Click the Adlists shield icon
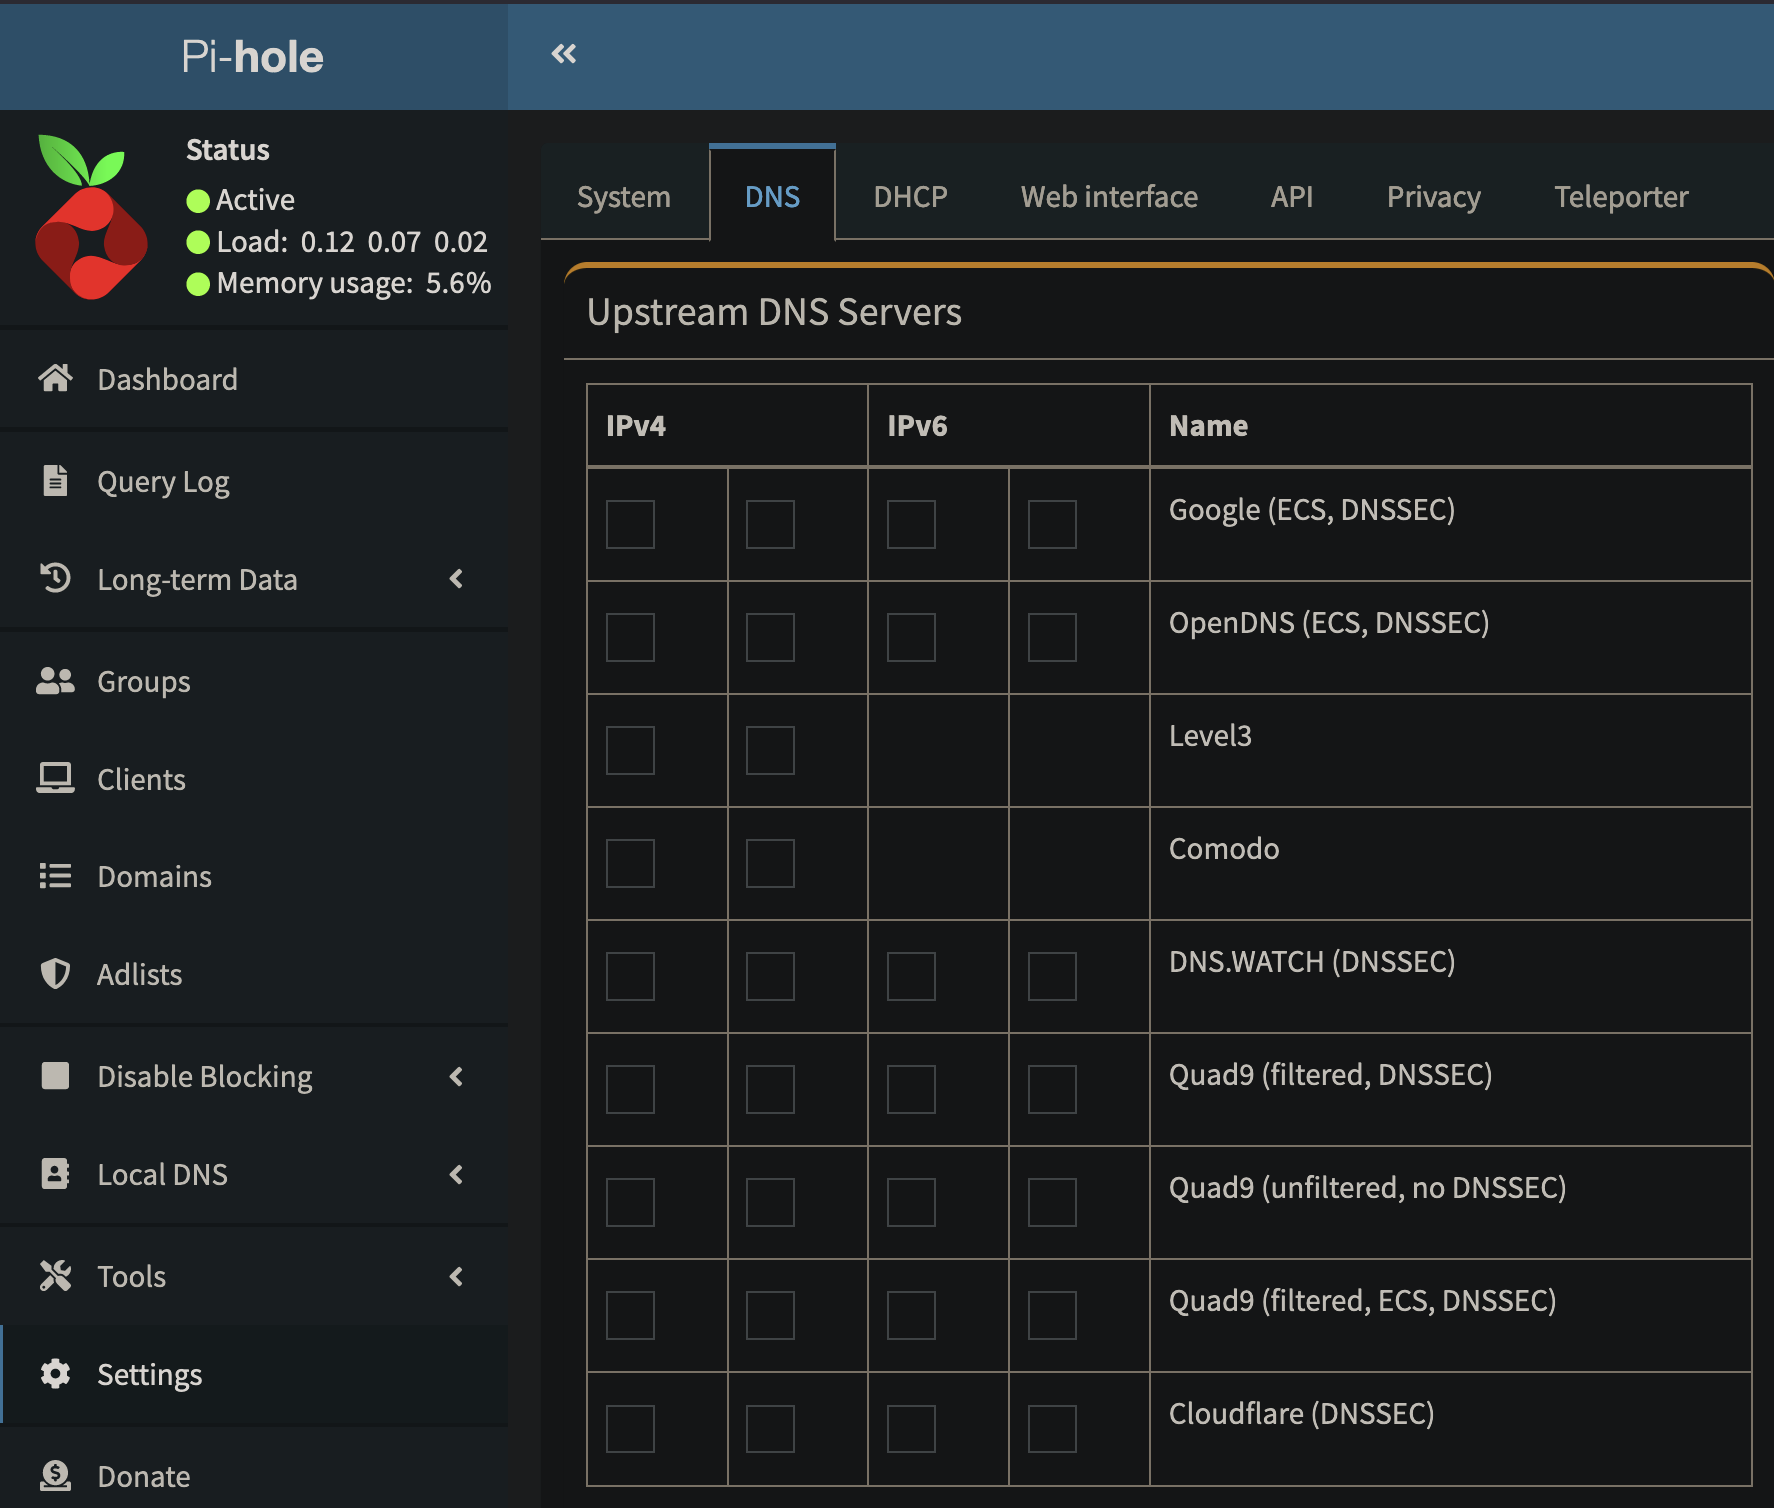This screenshot has height=1508, width=1774. point(55,974)
